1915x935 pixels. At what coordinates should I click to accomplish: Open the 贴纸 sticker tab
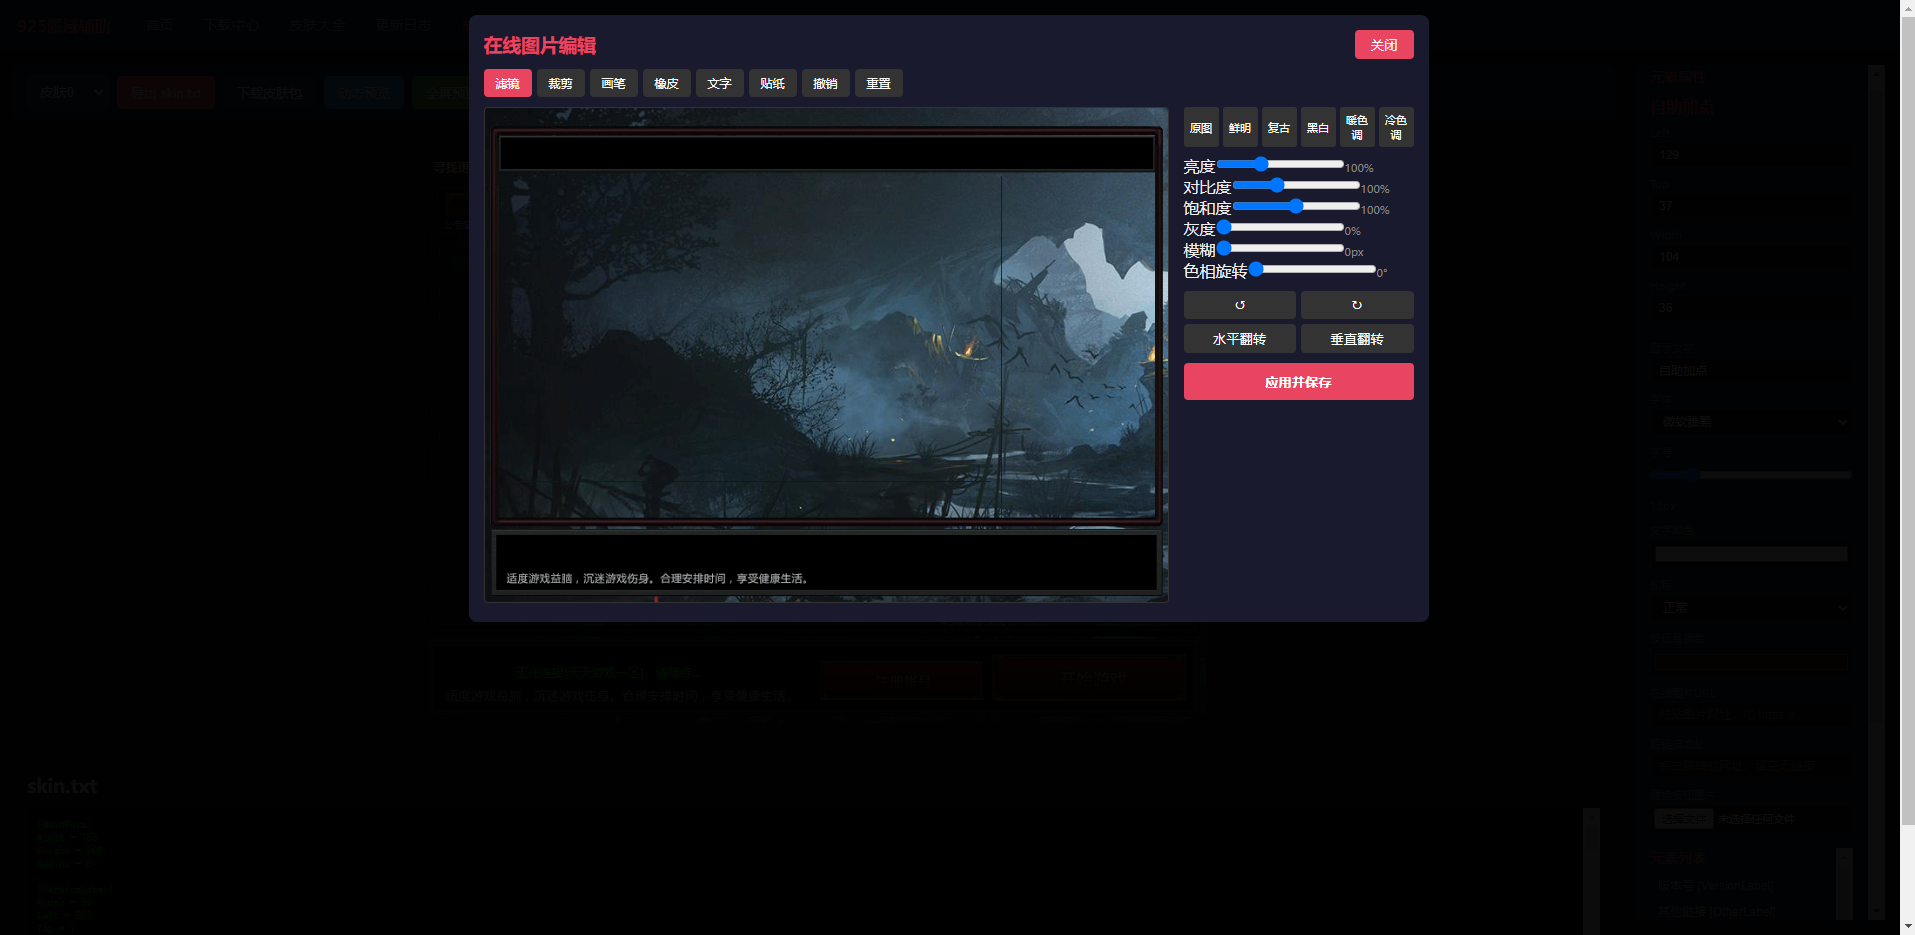click(772, 83)
